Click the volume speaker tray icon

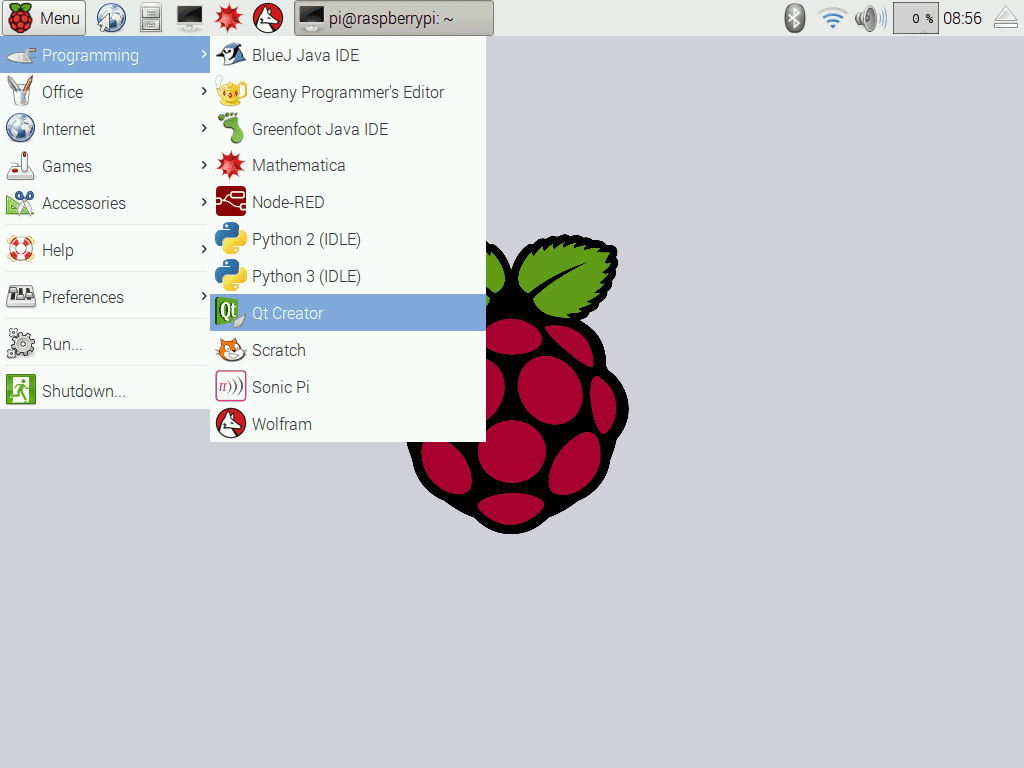coord(870,18)
